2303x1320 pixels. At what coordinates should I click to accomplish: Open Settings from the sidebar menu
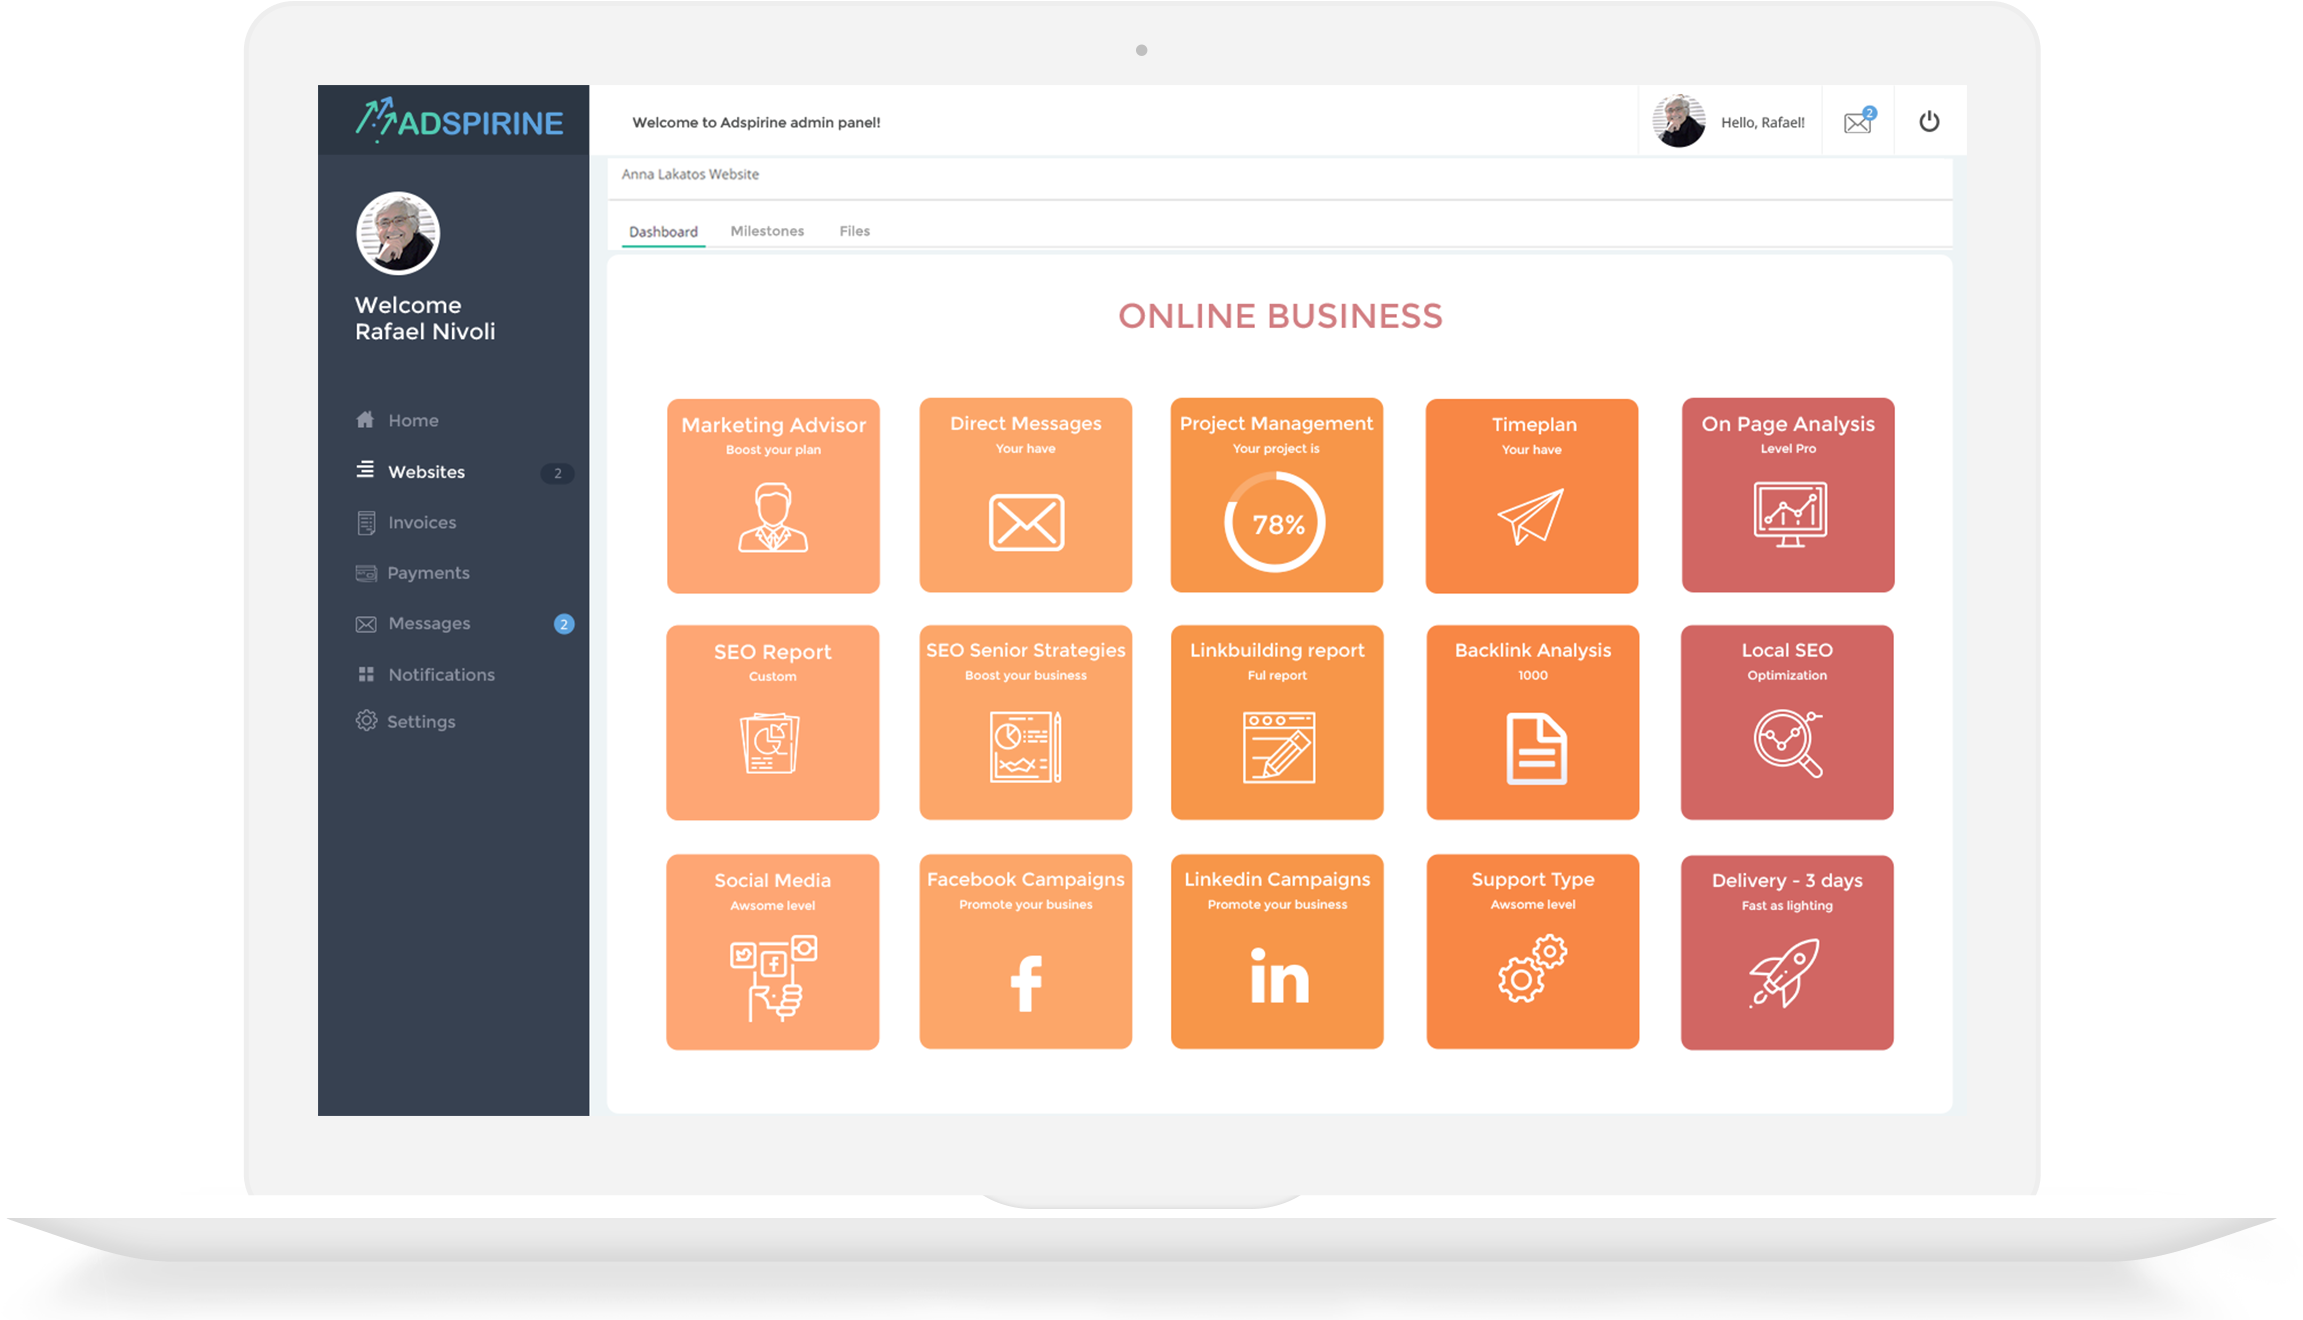420,722
